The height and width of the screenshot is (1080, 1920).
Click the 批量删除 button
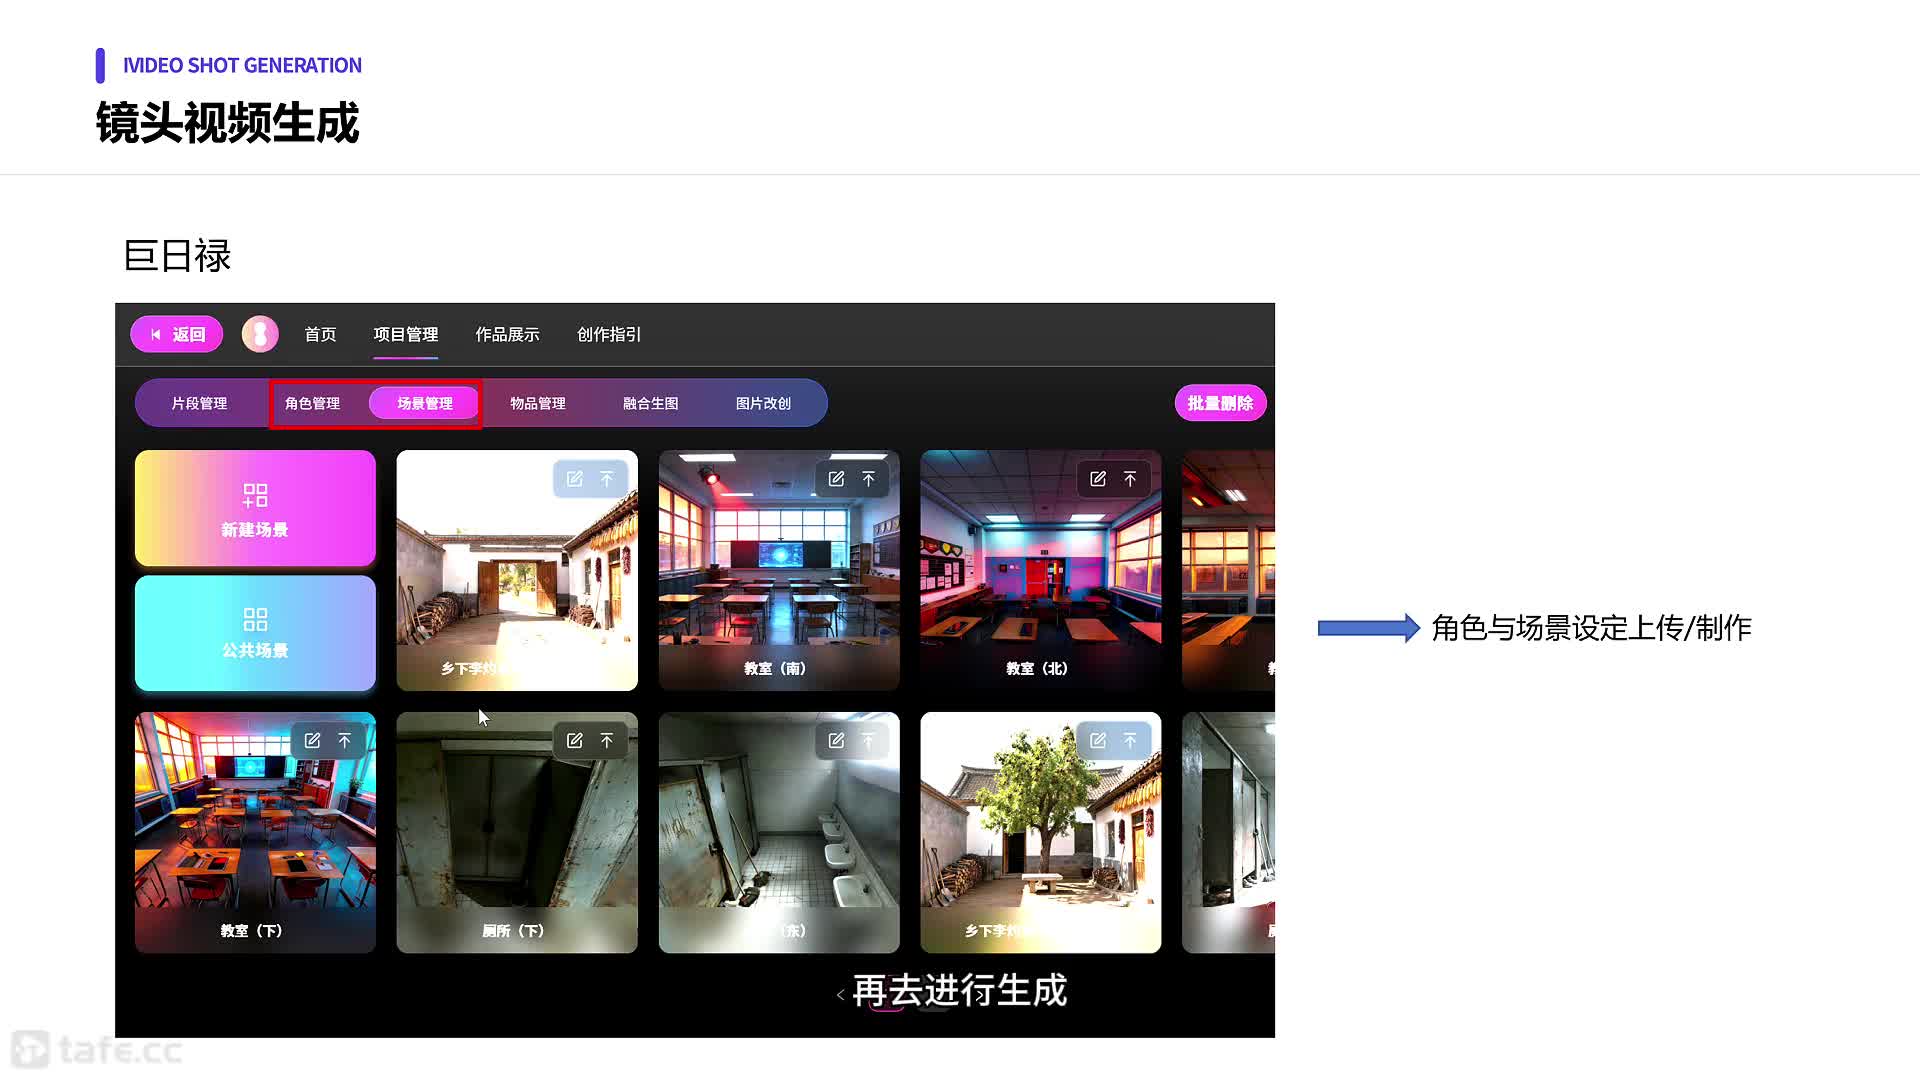point(1220,403)
